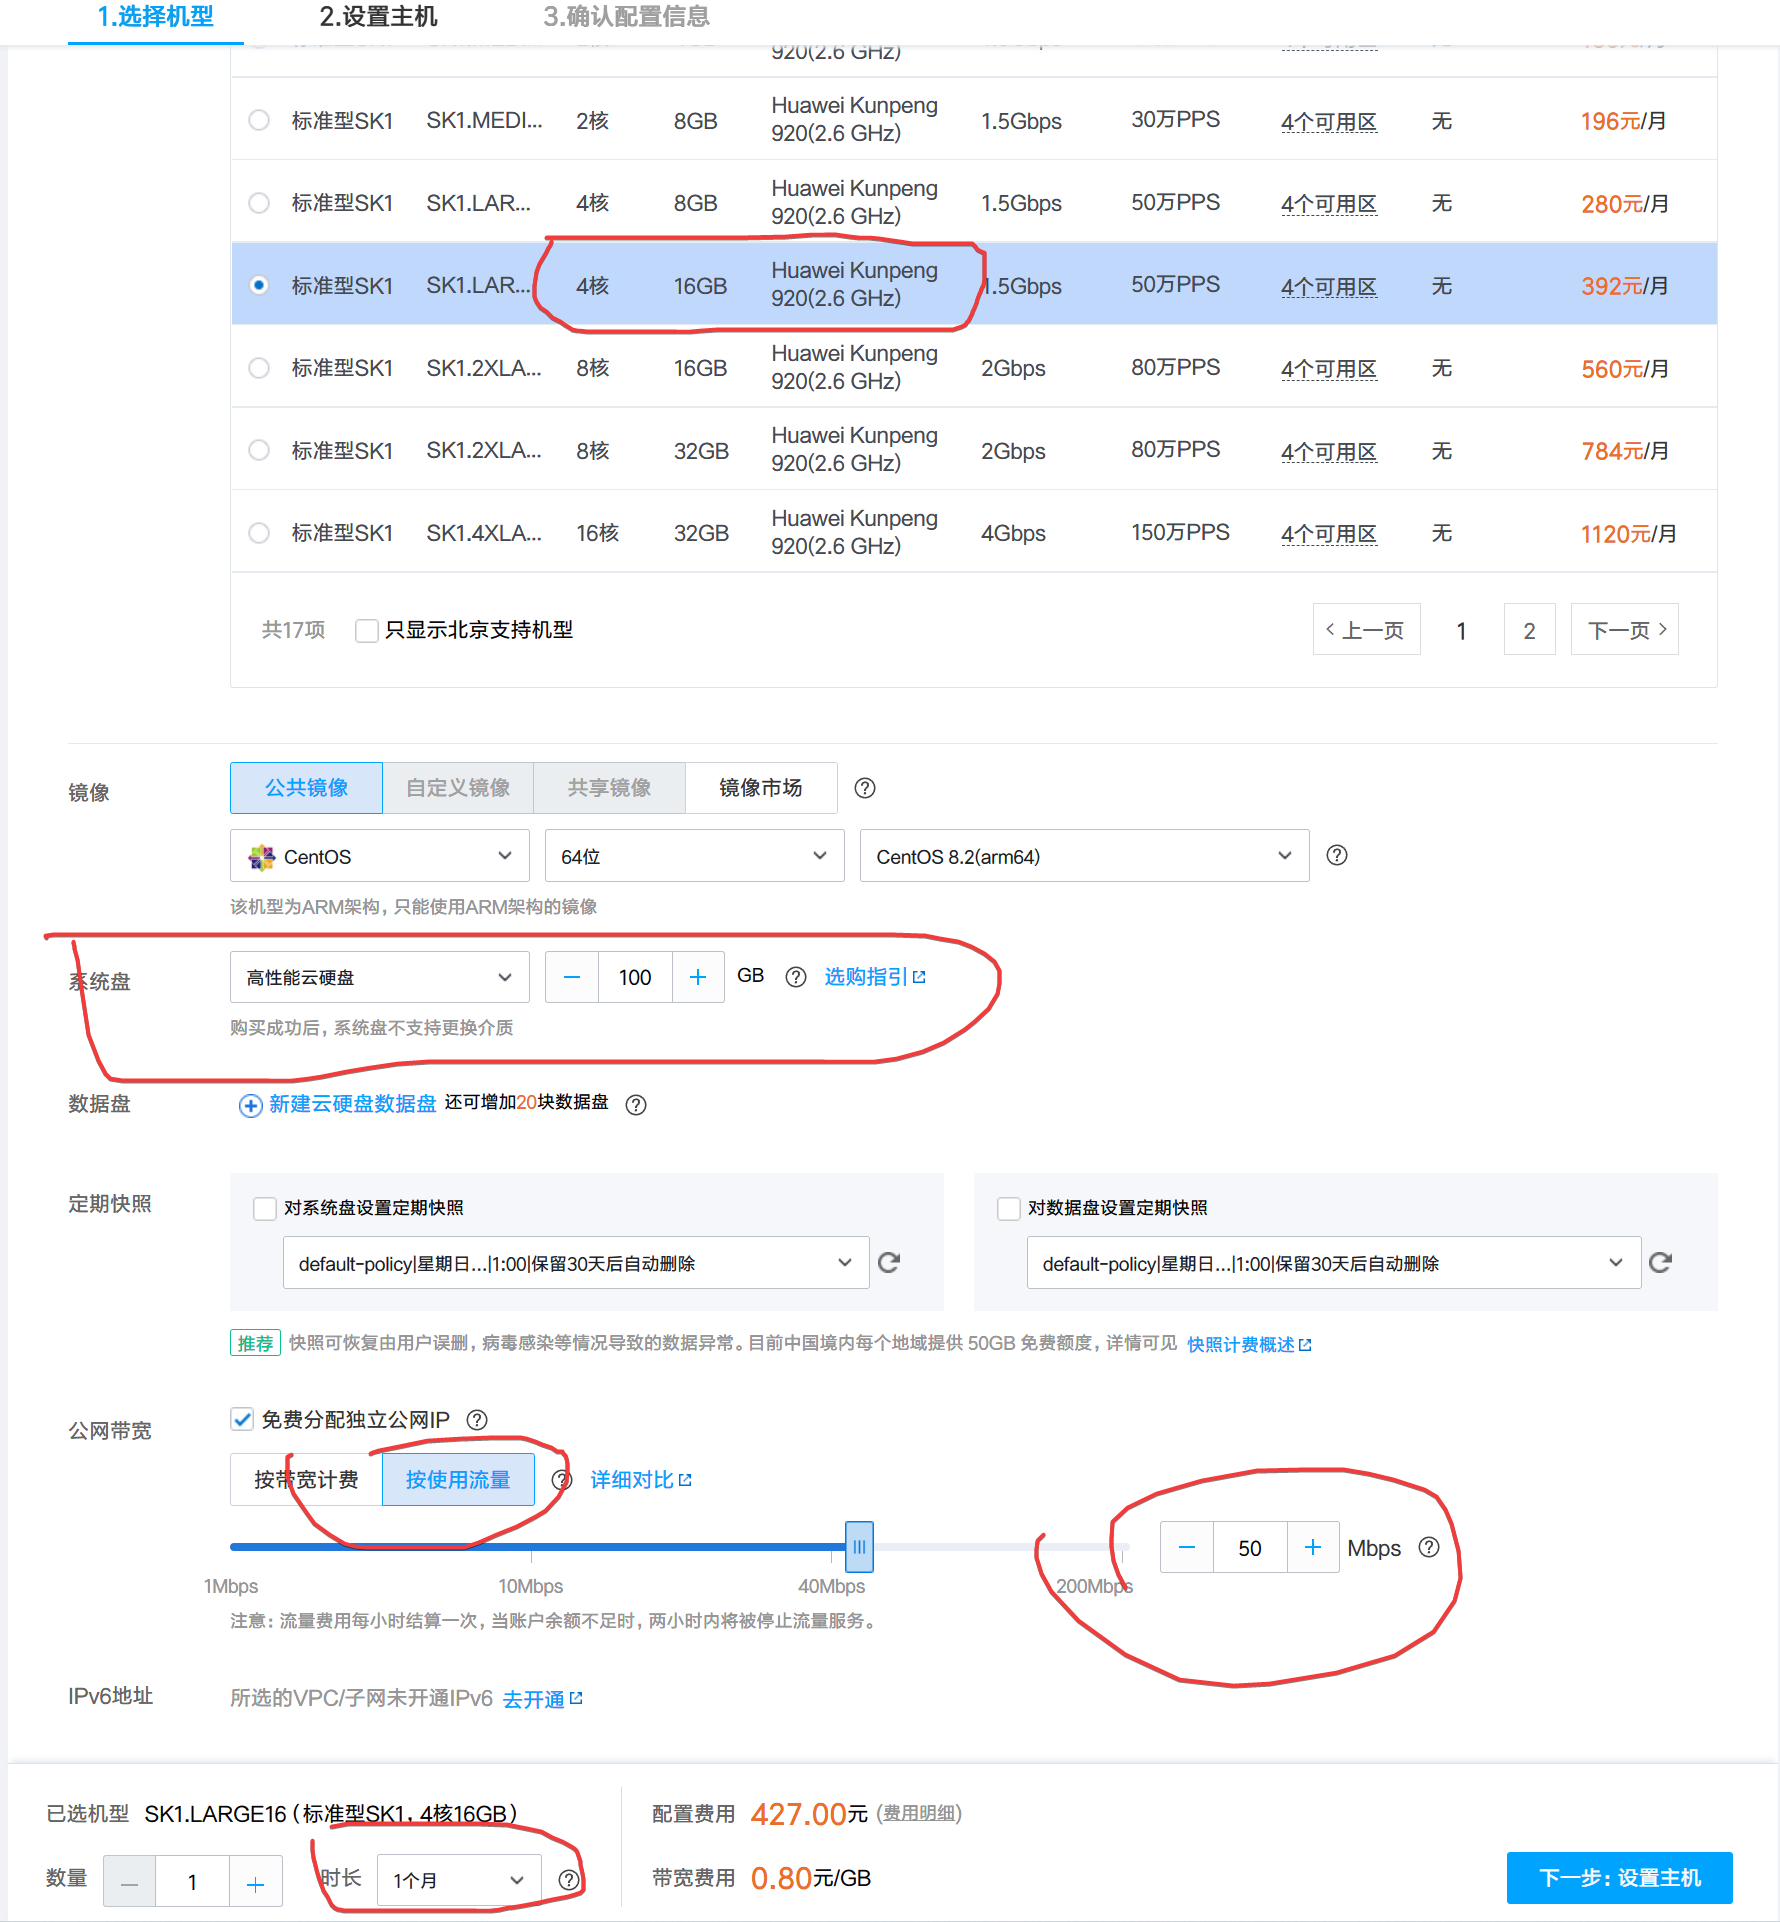Go to page 2 of instance list
Viewport: 1780px width, 1922px height.
[x=1529, y=630]
